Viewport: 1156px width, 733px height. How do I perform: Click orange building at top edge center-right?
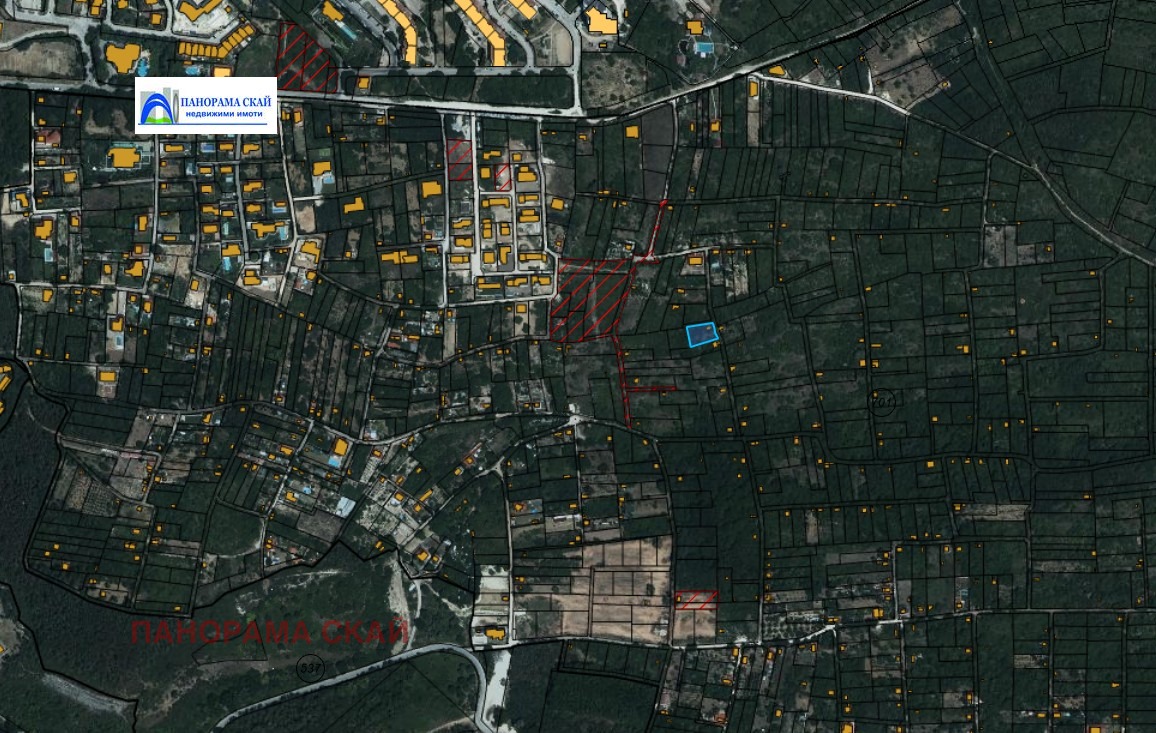[x=601, y=21]
